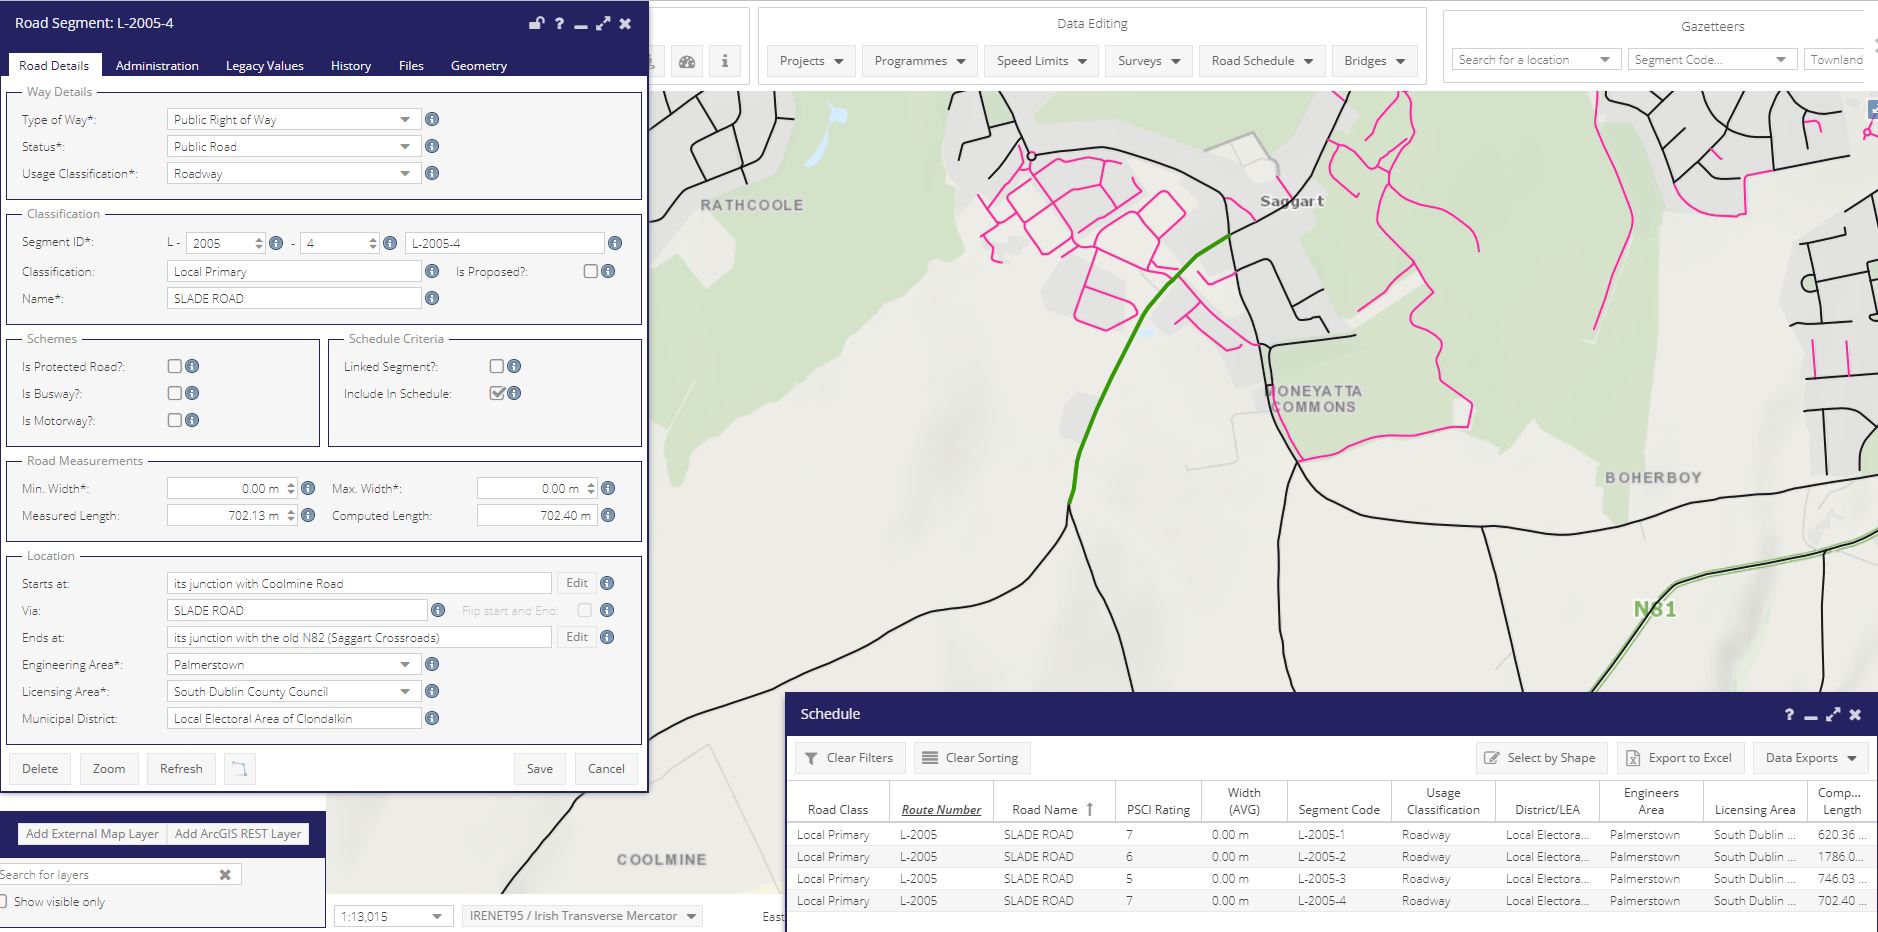Uncheck the Include In Schedule checkbox
The image size is (1878, 932).
[x=496, y=393]
